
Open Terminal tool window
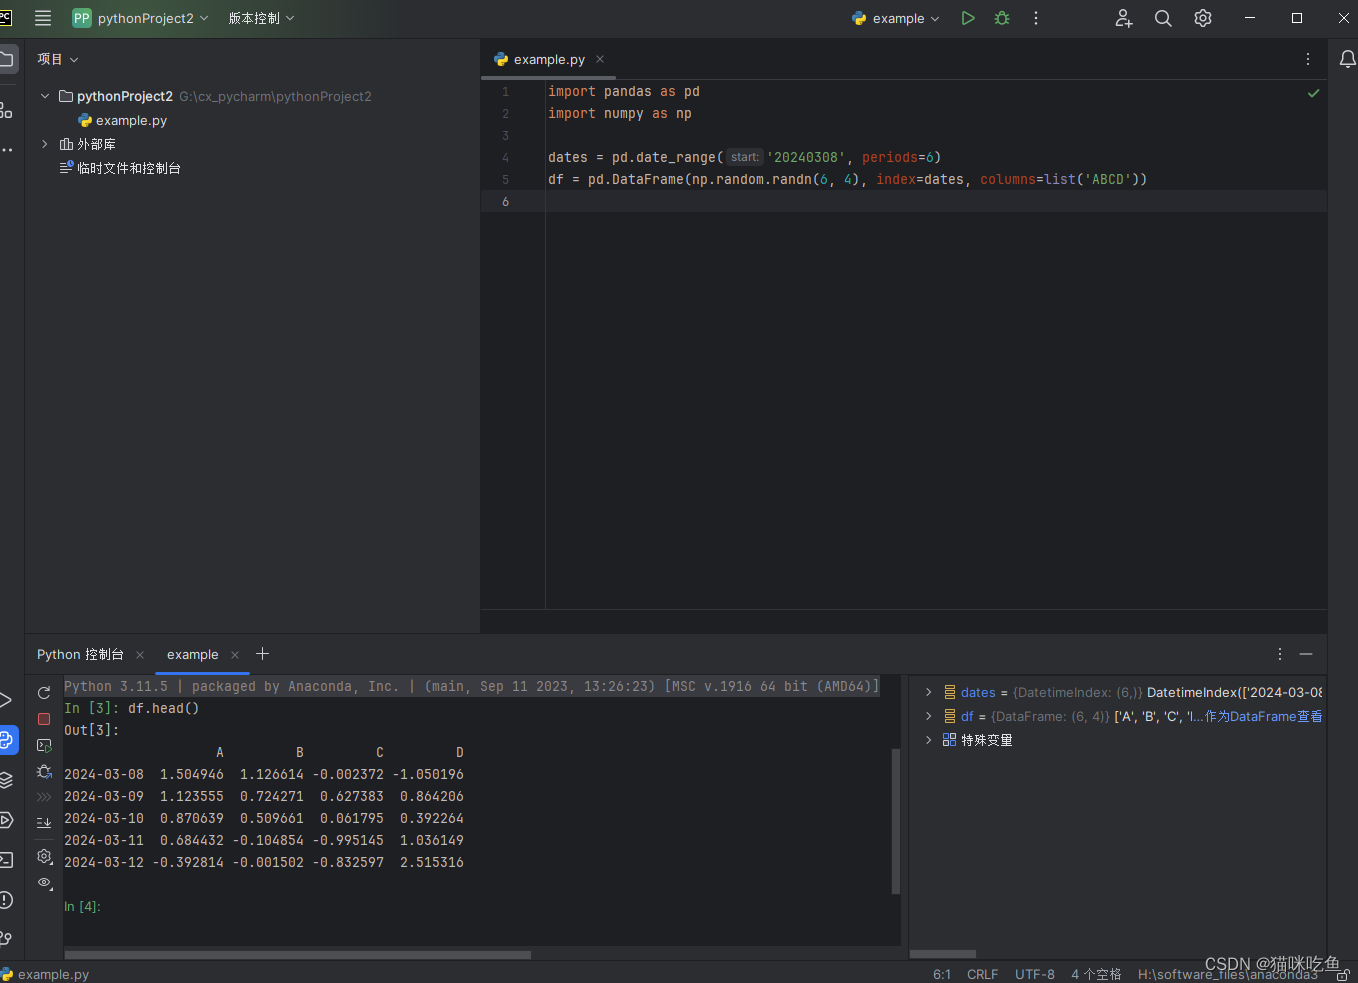click(x=7, y=860)
